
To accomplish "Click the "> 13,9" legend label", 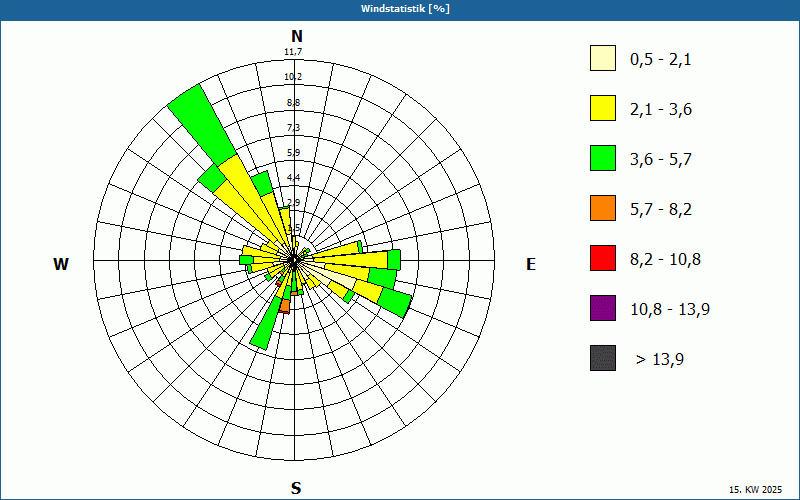I will (x=660, y=360).
